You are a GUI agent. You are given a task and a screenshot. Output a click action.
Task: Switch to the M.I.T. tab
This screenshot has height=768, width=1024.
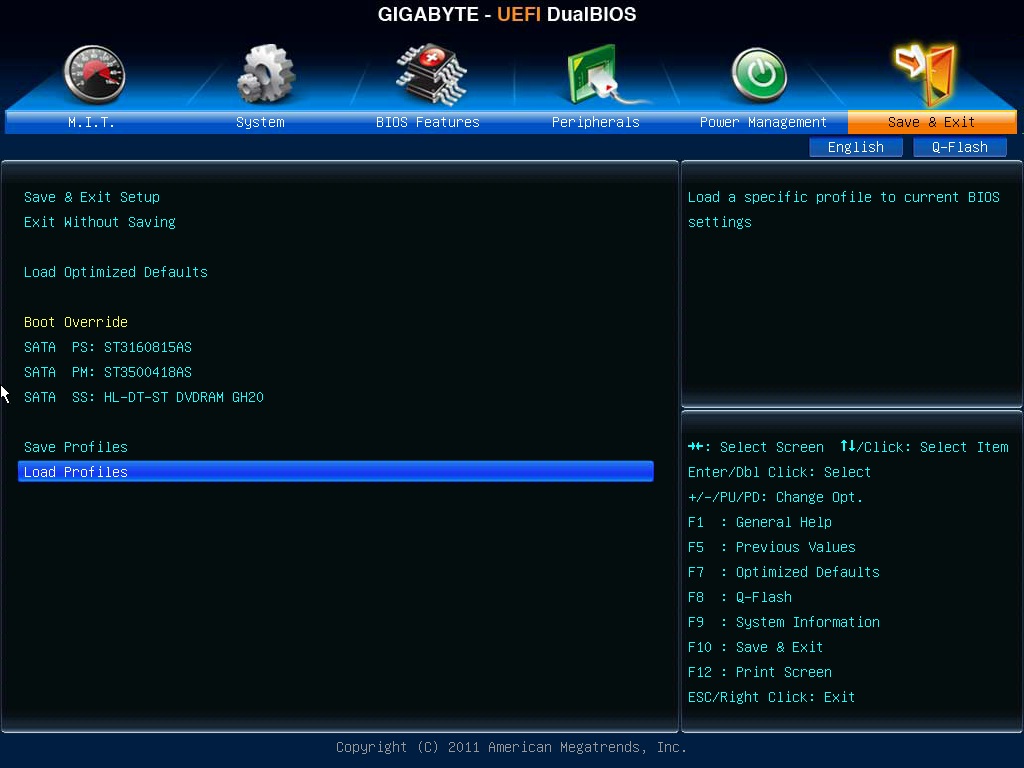tap(91, 122)
